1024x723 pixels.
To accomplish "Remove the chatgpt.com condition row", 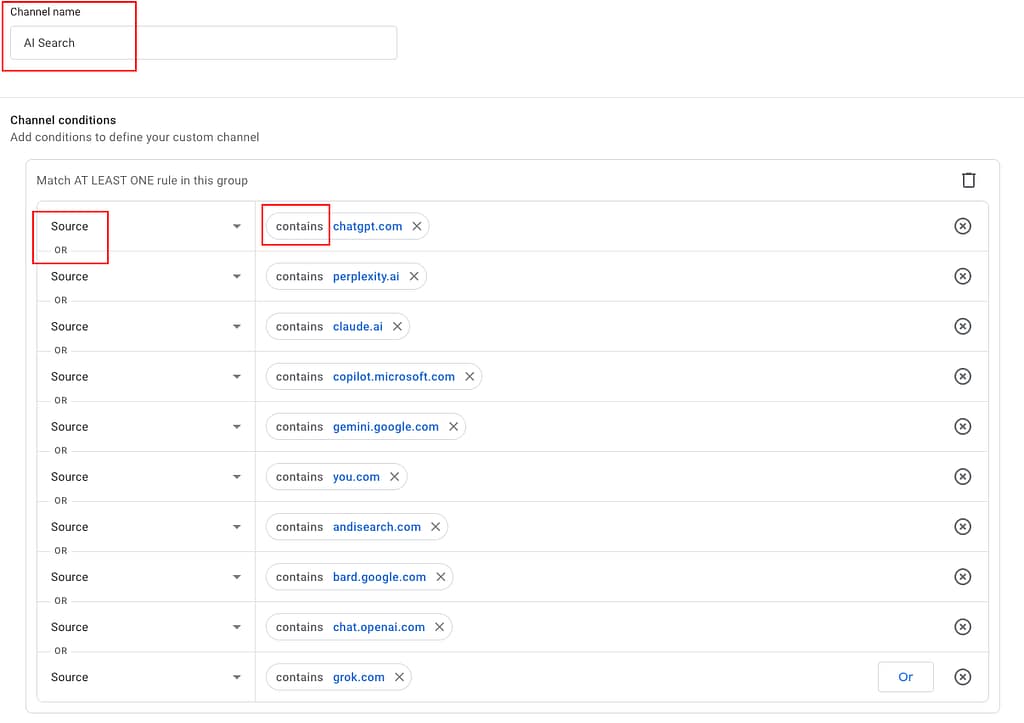I will pos(962,226).
